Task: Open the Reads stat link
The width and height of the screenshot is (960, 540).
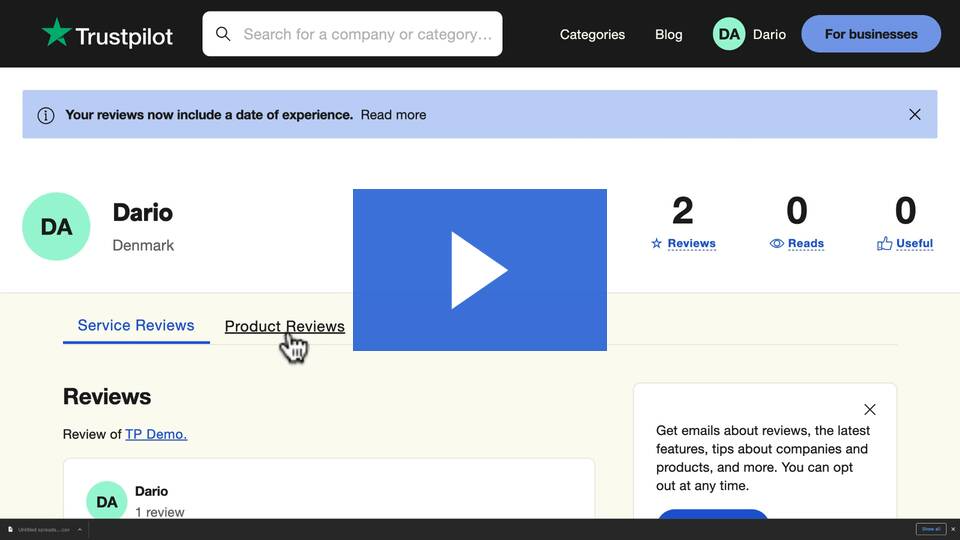Action: tap(806, 244)
